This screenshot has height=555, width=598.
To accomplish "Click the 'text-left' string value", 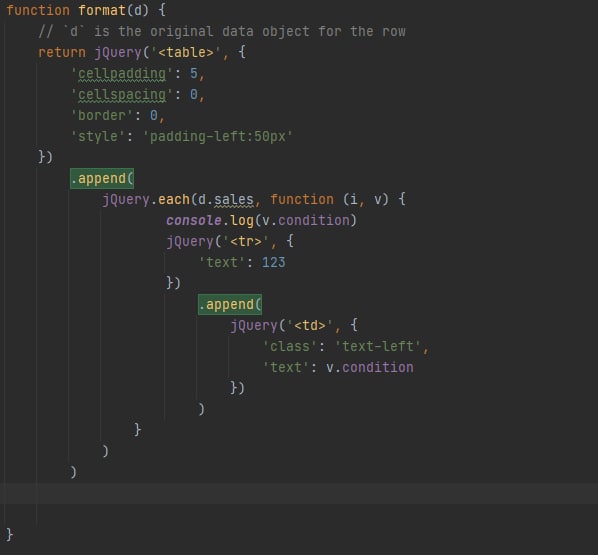I will [x=378, y=346].
